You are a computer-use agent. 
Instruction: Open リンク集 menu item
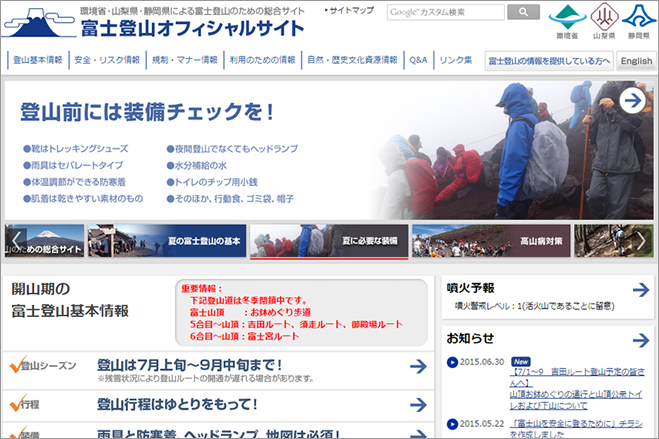[456, 60]
